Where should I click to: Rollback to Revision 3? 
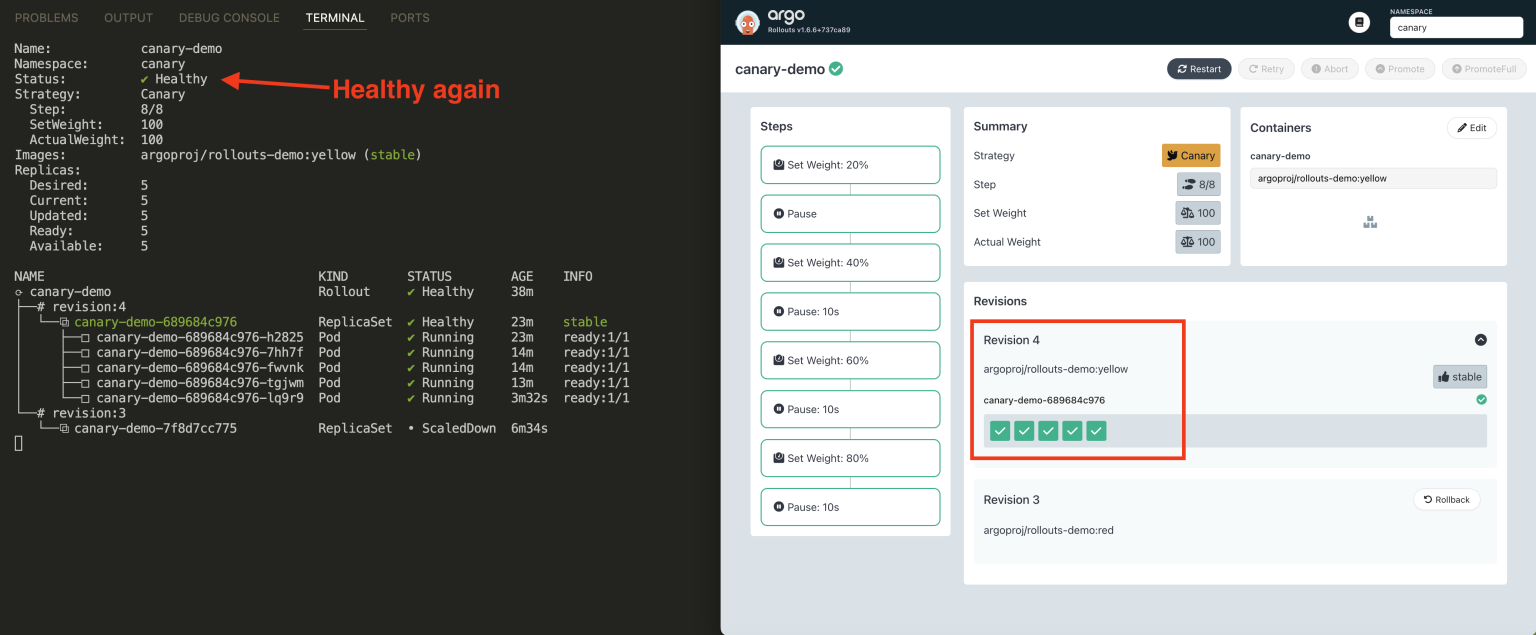pyautogui.click(x=1446, y=499)
